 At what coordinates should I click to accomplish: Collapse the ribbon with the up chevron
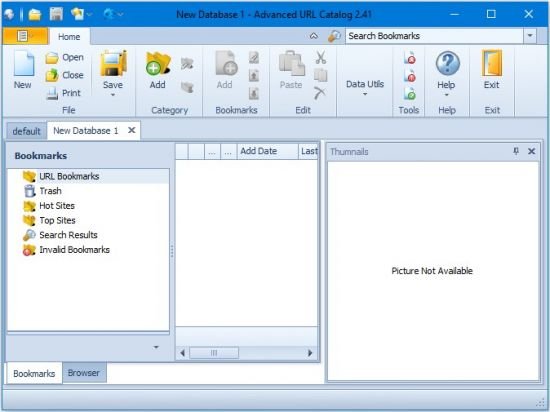coord(314,36)
